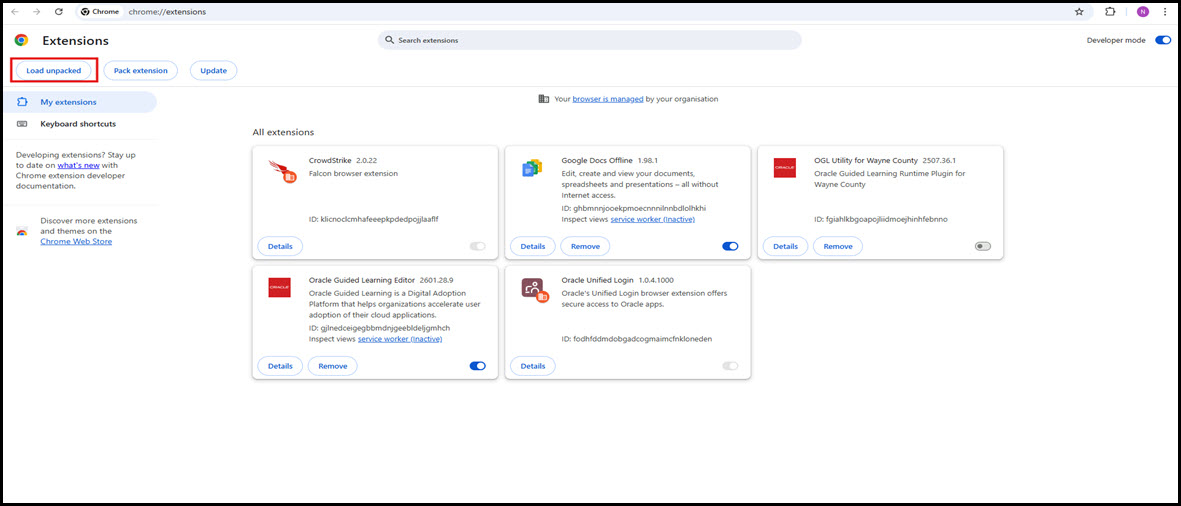Viewport: 1181px width, 506px height.
Task: Open Keyboard shortcuts in sidebar
Action: coord(80,123)
